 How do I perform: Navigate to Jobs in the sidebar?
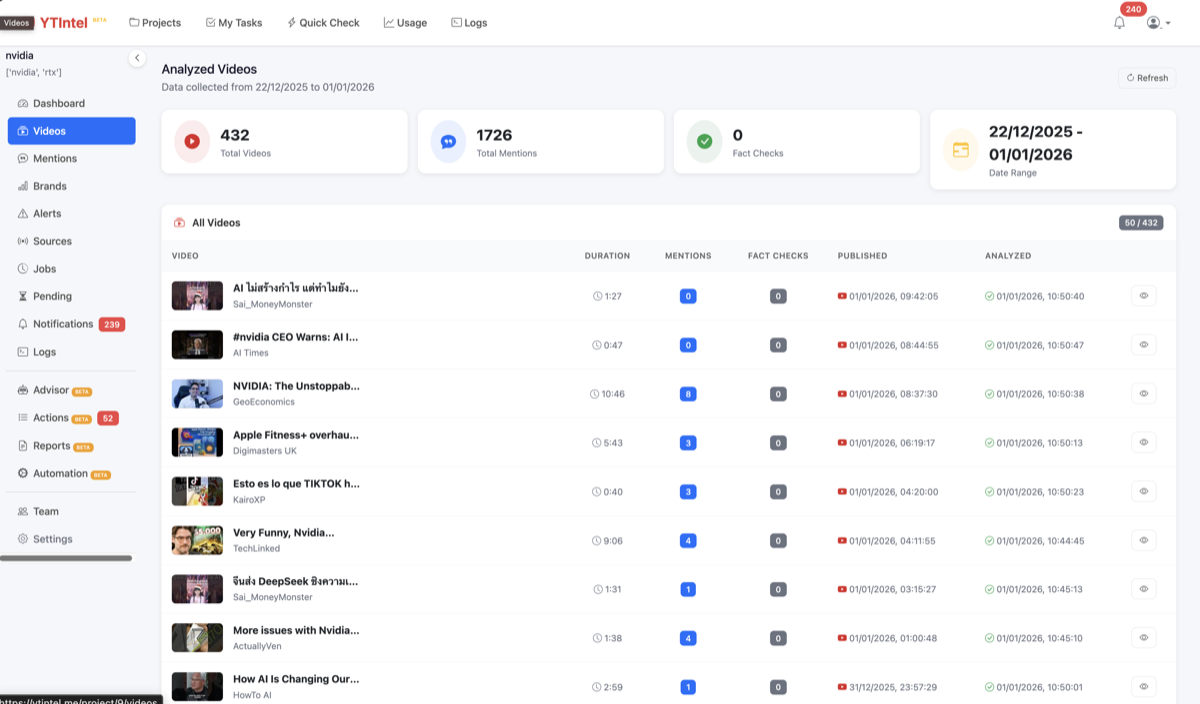44,269
